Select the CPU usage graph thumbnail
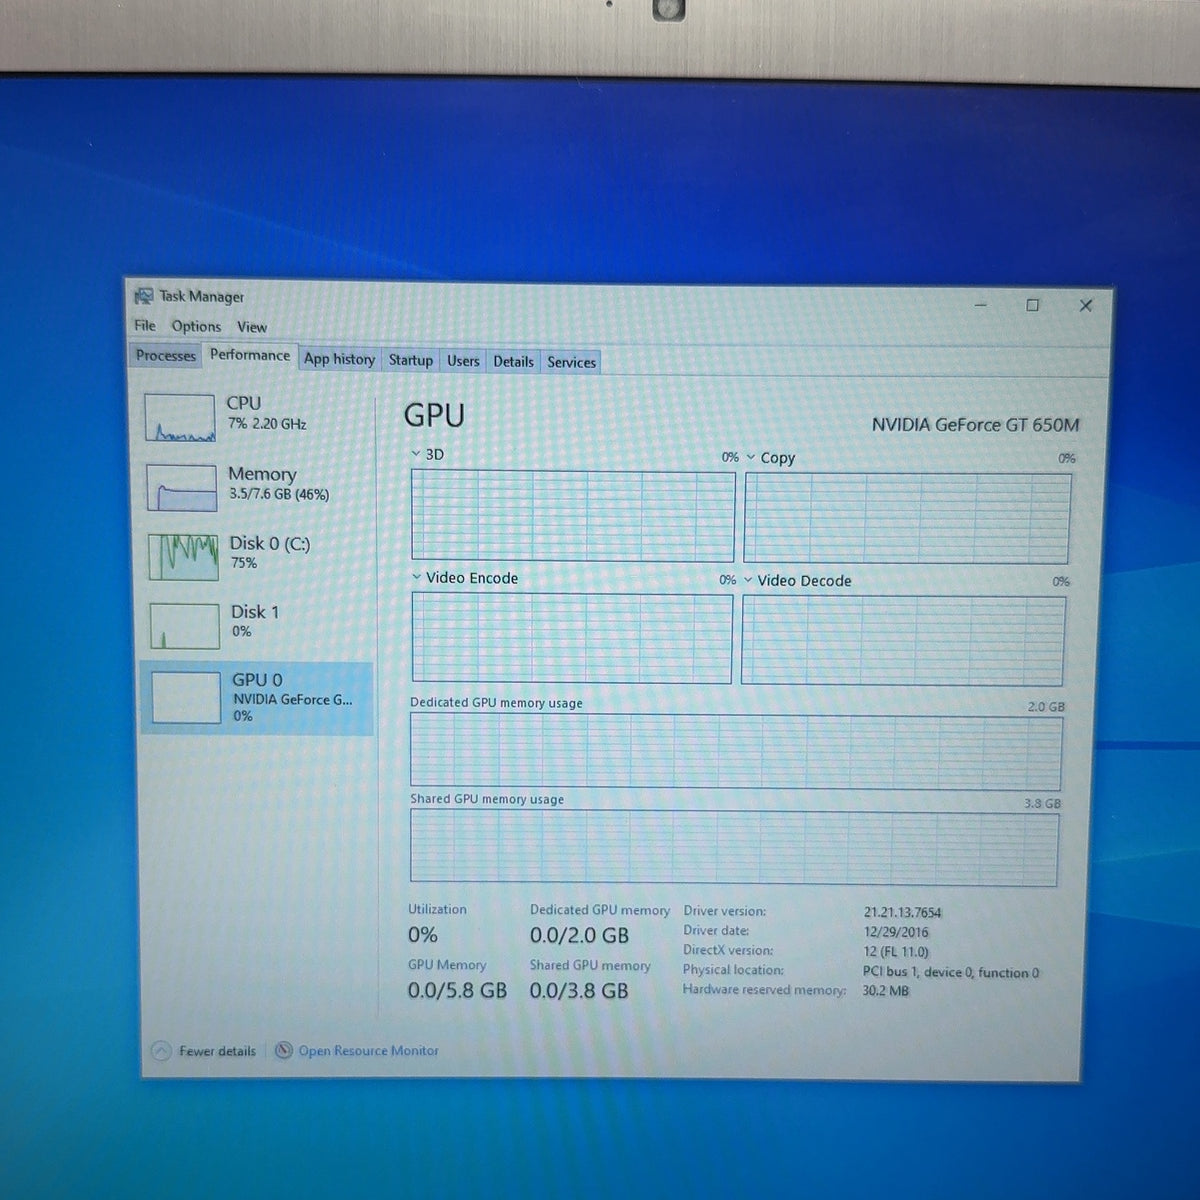 click(180, 418)
